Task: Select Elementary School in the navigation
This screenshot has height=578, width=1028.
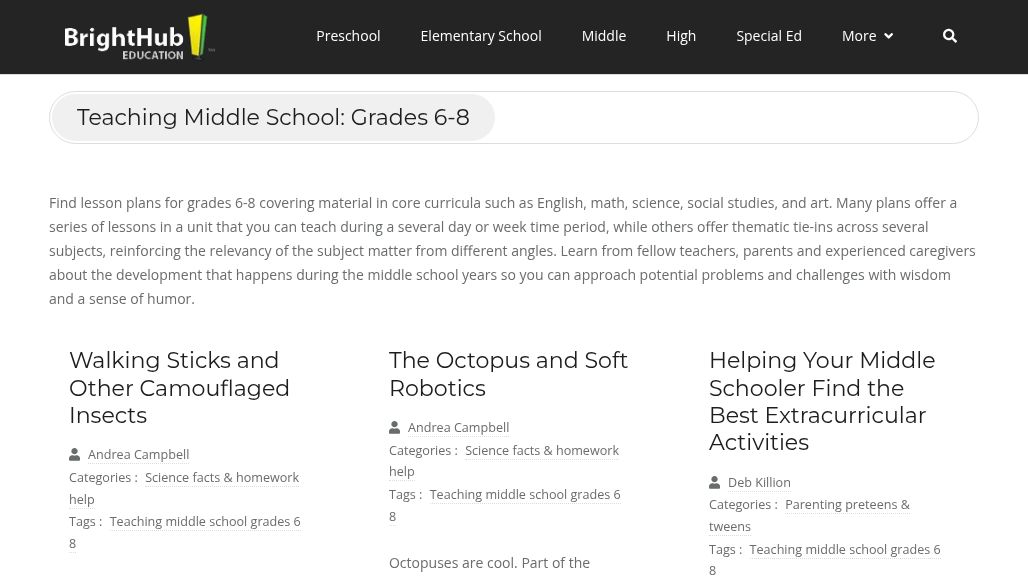Action: pos(480,36)
